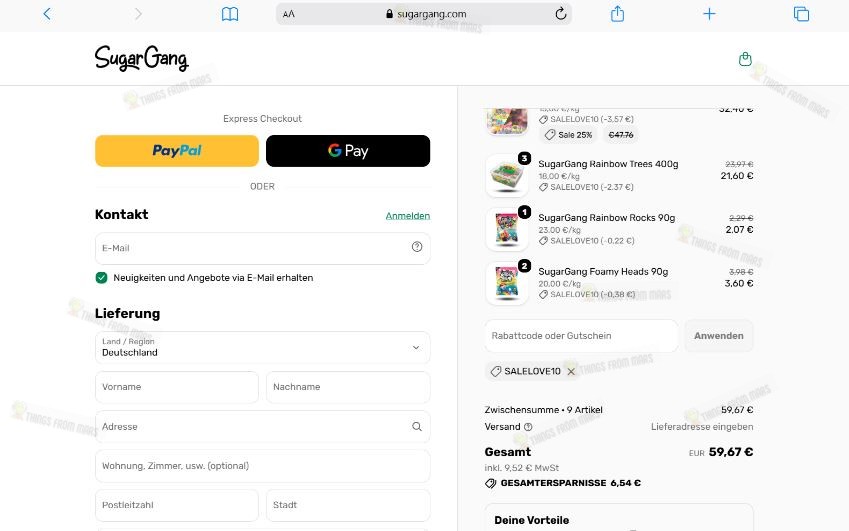Screen dimensions: 849x531
Task: Open a new tab with plus icon
Action: [709, 14]
